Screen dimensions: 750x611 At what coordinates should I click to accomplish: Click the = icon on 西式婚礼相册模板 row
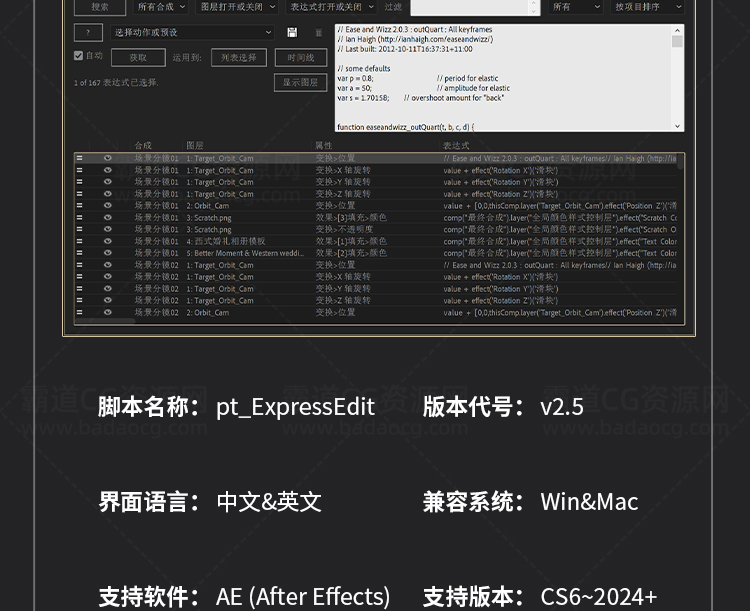pyautogui.click(x=79, y=241)
